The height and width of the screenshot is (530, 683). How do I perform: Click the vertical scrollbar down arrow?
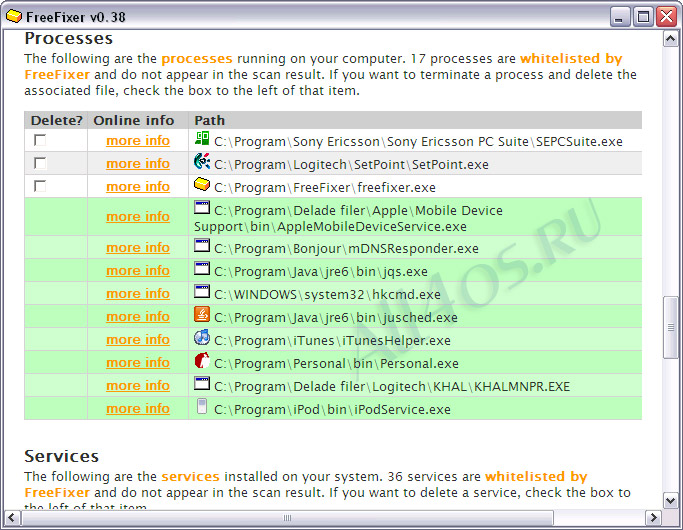(671, 500)
